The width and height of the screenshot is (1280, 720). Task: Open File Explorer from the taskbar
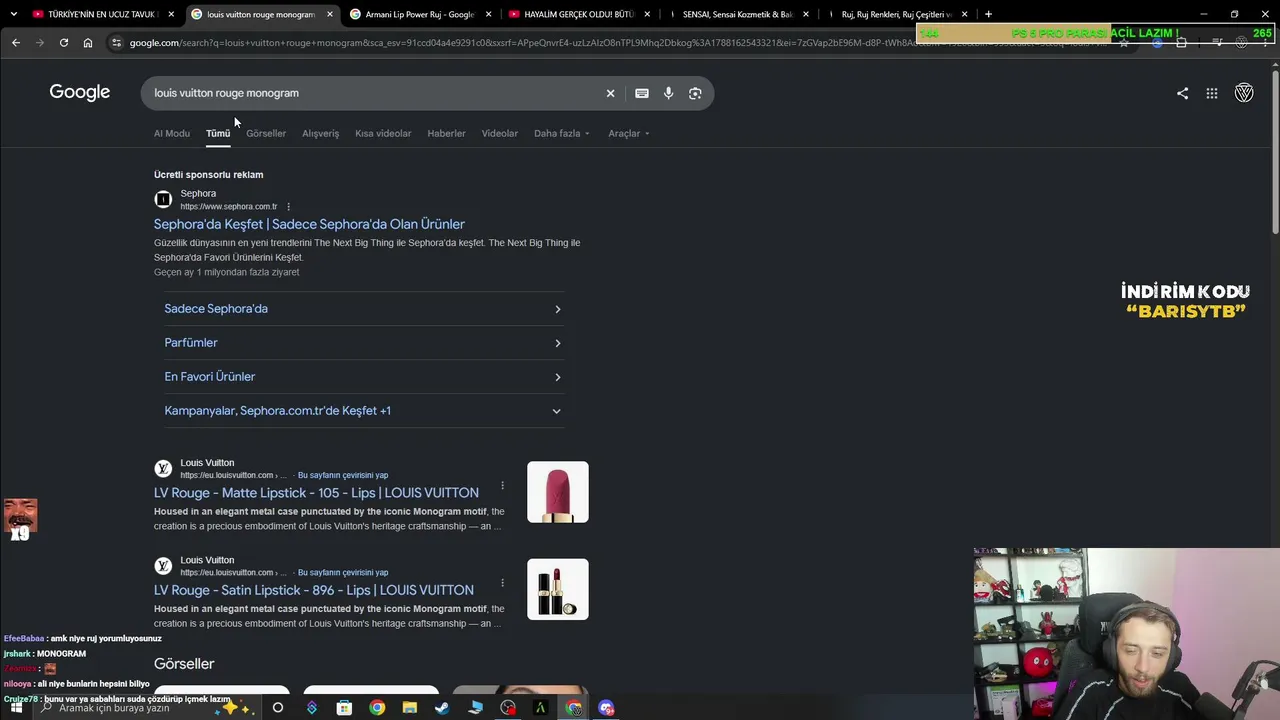tap(409, 708)
